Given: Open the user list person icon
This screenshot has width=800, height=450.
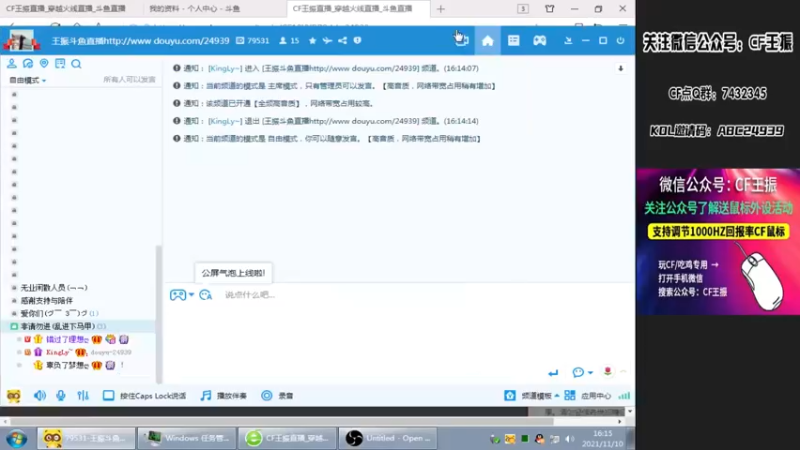Looking at the screenshot, I should (11, 64).
